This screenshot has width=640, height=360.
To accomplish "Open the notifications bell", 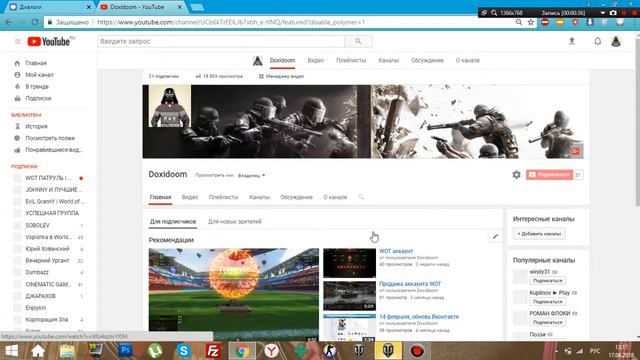I will [x=598, y=41].
